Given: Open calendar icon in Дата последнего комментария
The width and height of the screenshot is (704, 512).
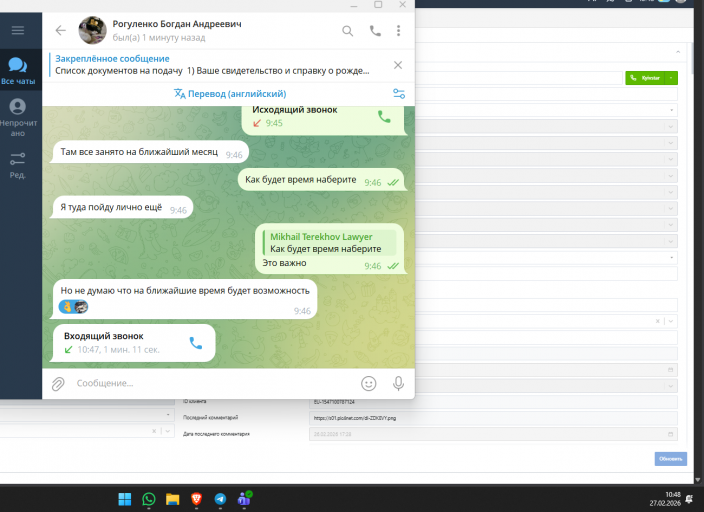Looking at the screenshot, I should [x=670, y=434].
